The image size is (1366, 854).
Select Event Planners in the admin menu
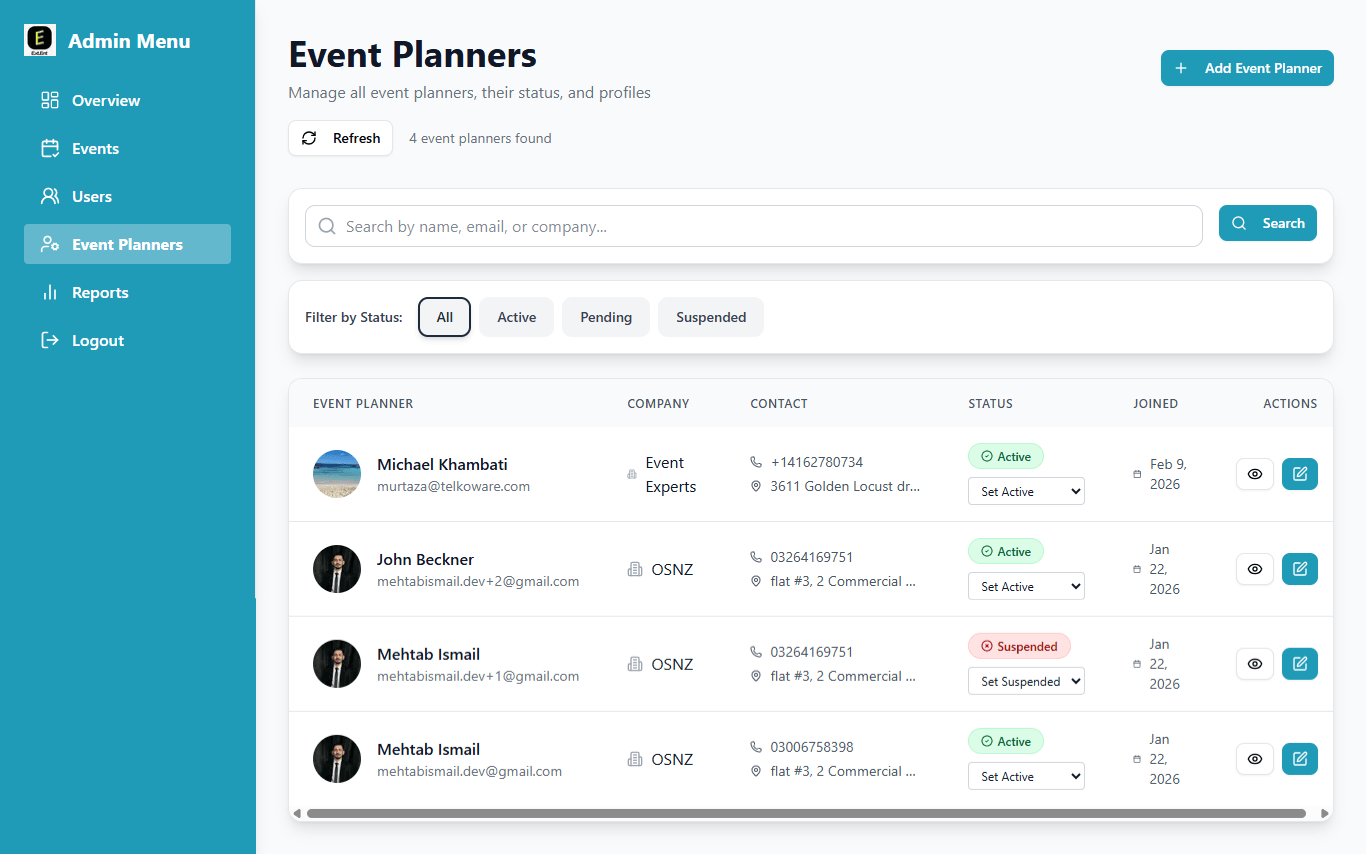[x=127, y=244]
